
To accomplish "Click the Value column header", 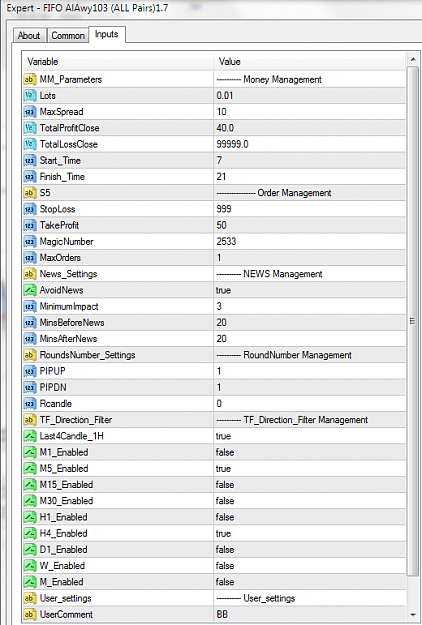I will 310,62.
